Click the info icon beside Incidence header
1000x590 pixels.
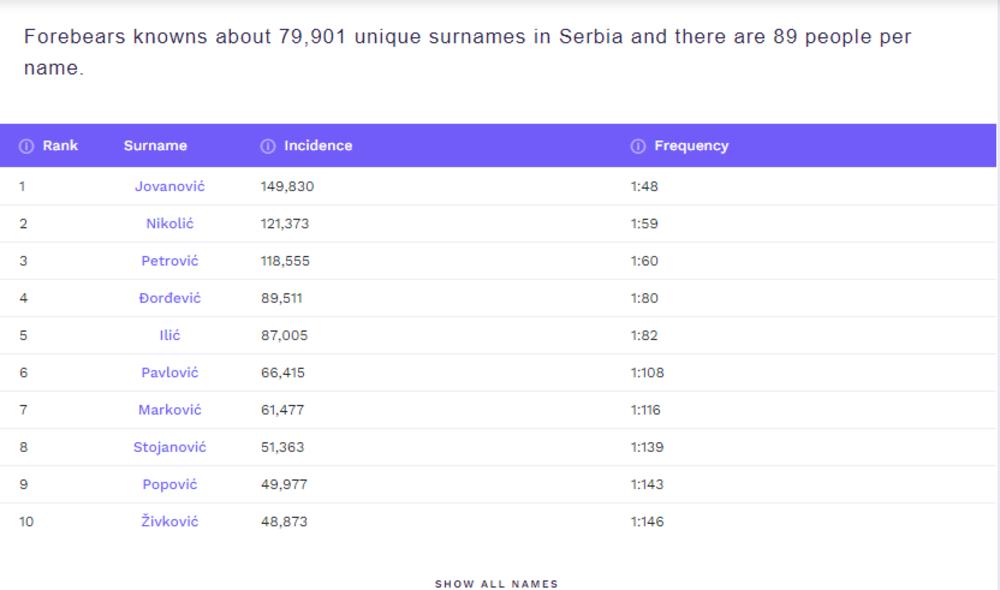[268, 146]
